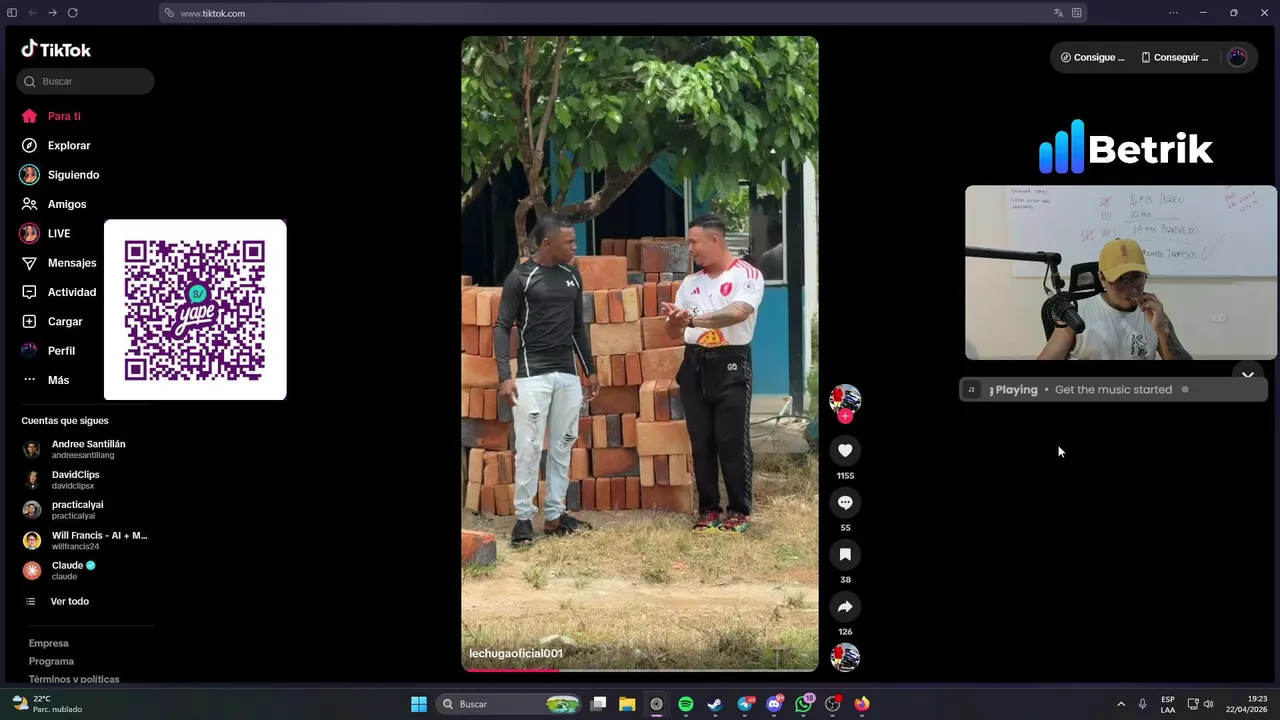Go back in the browser

pos(32,13)
